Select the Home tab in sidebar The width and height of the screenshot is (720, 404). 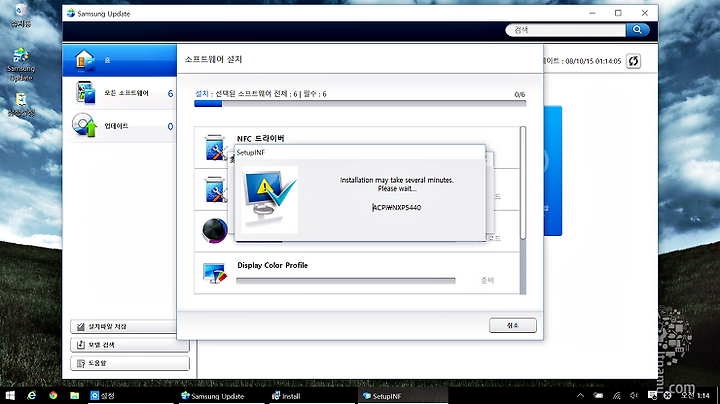point(119,60)
